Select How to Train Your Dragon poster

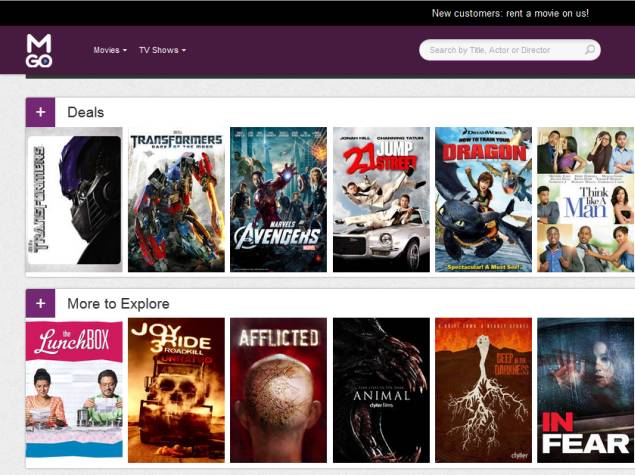[484, 200]
